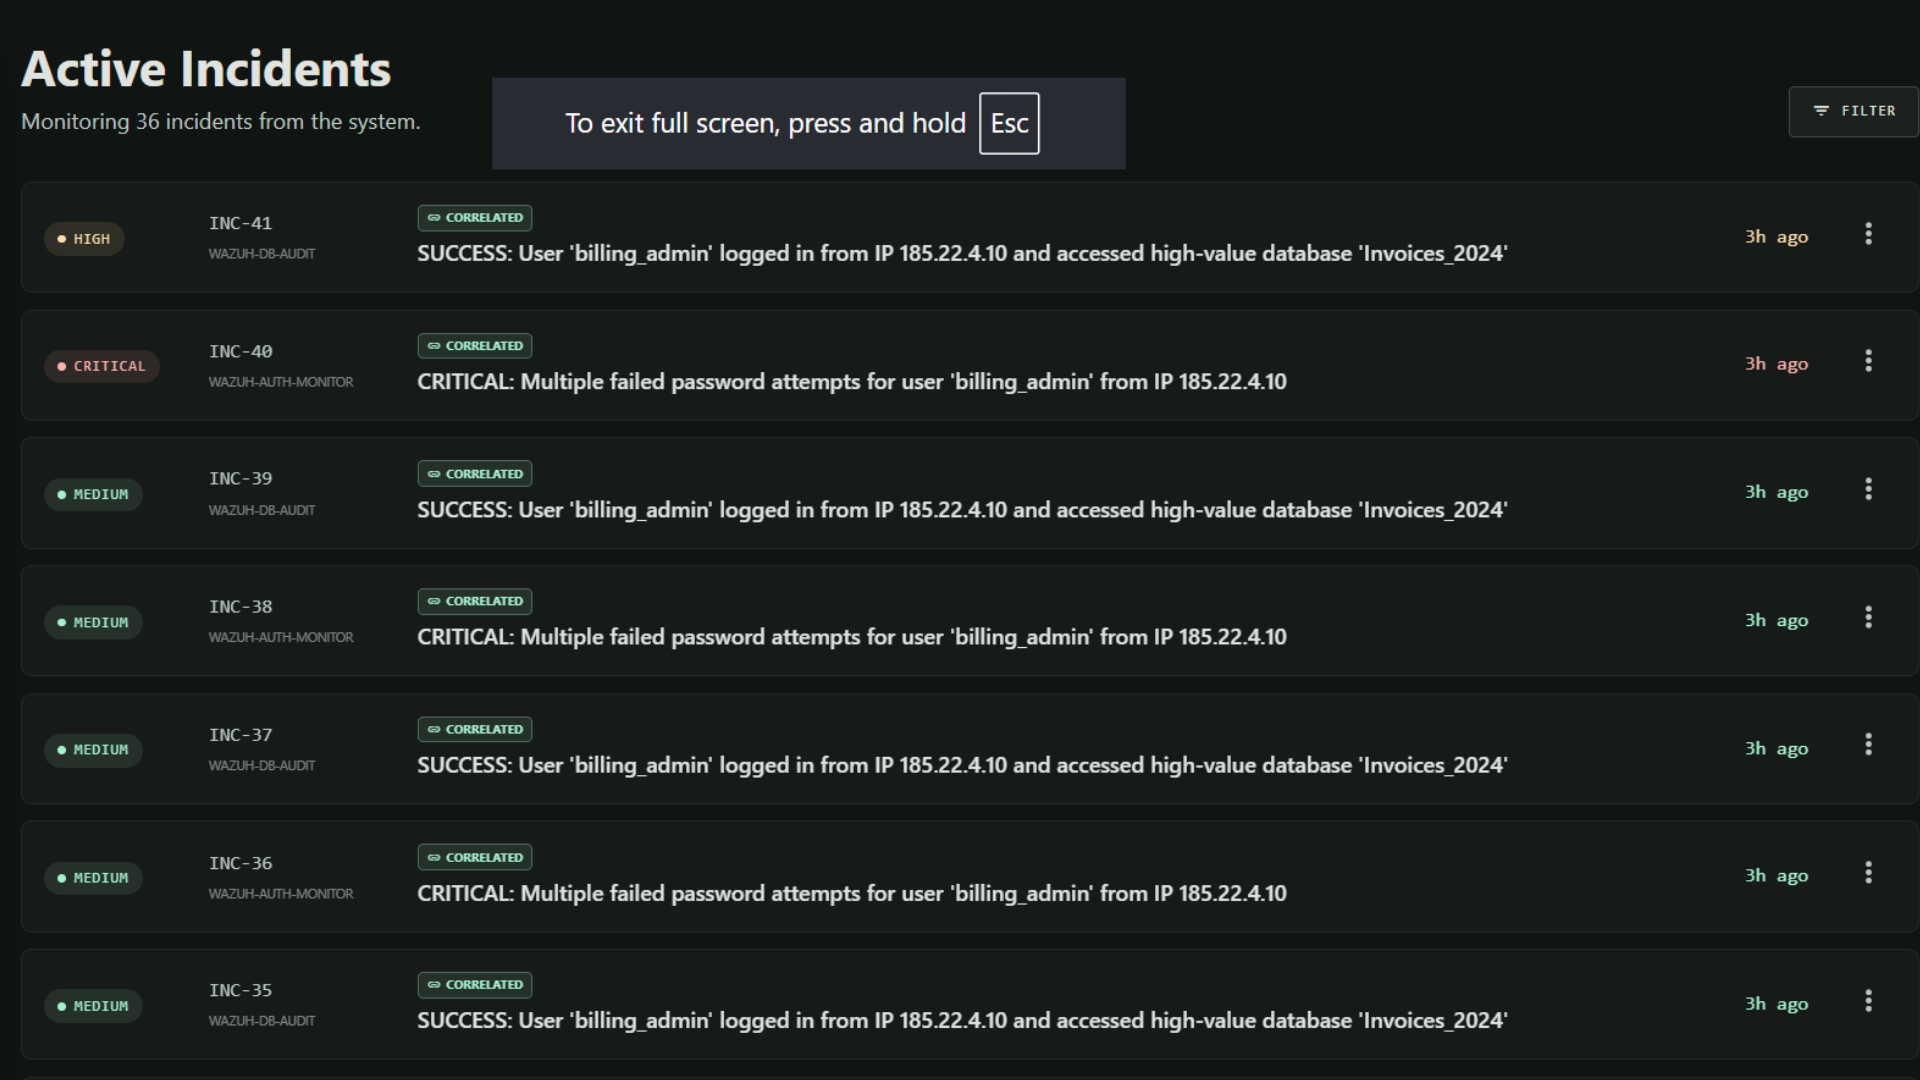Open the three-dot menu for INC-38
The width and height of the screenshot is (1920, 1080).
pos(1868,617)
